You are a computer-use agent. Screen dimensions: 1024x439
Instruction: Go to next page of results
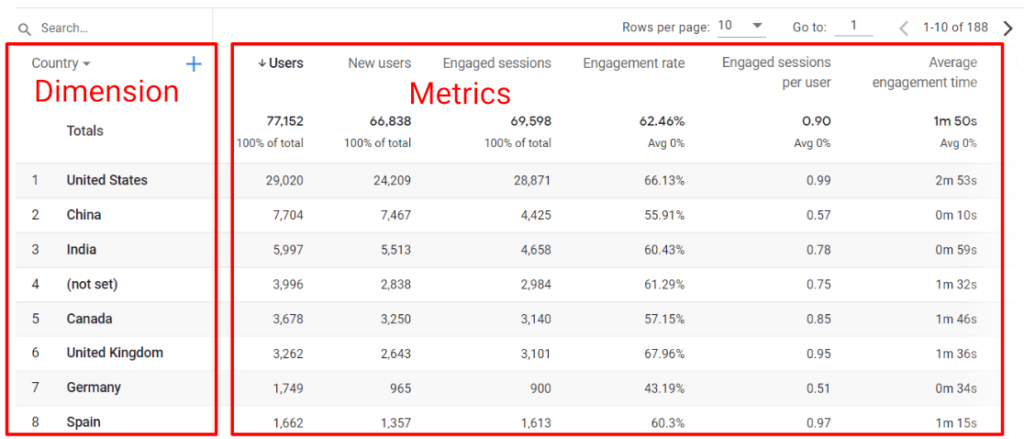(1008, 27)
